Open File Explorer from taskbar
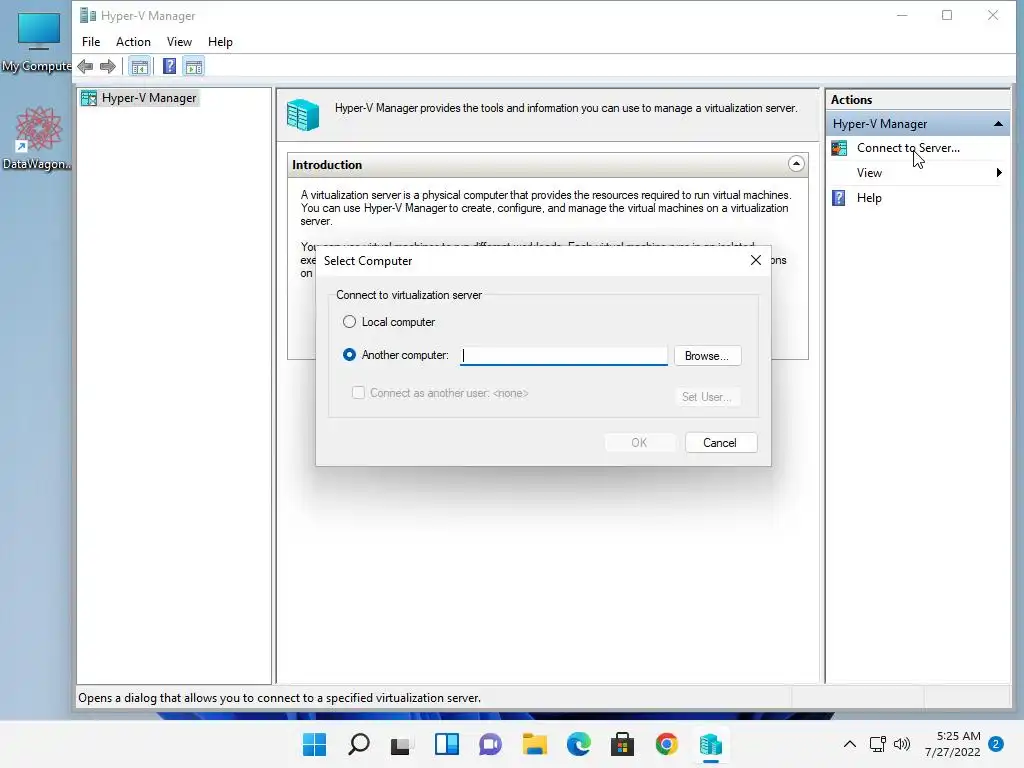Screen dimensions: 1024x768 [x=534, y=744]
